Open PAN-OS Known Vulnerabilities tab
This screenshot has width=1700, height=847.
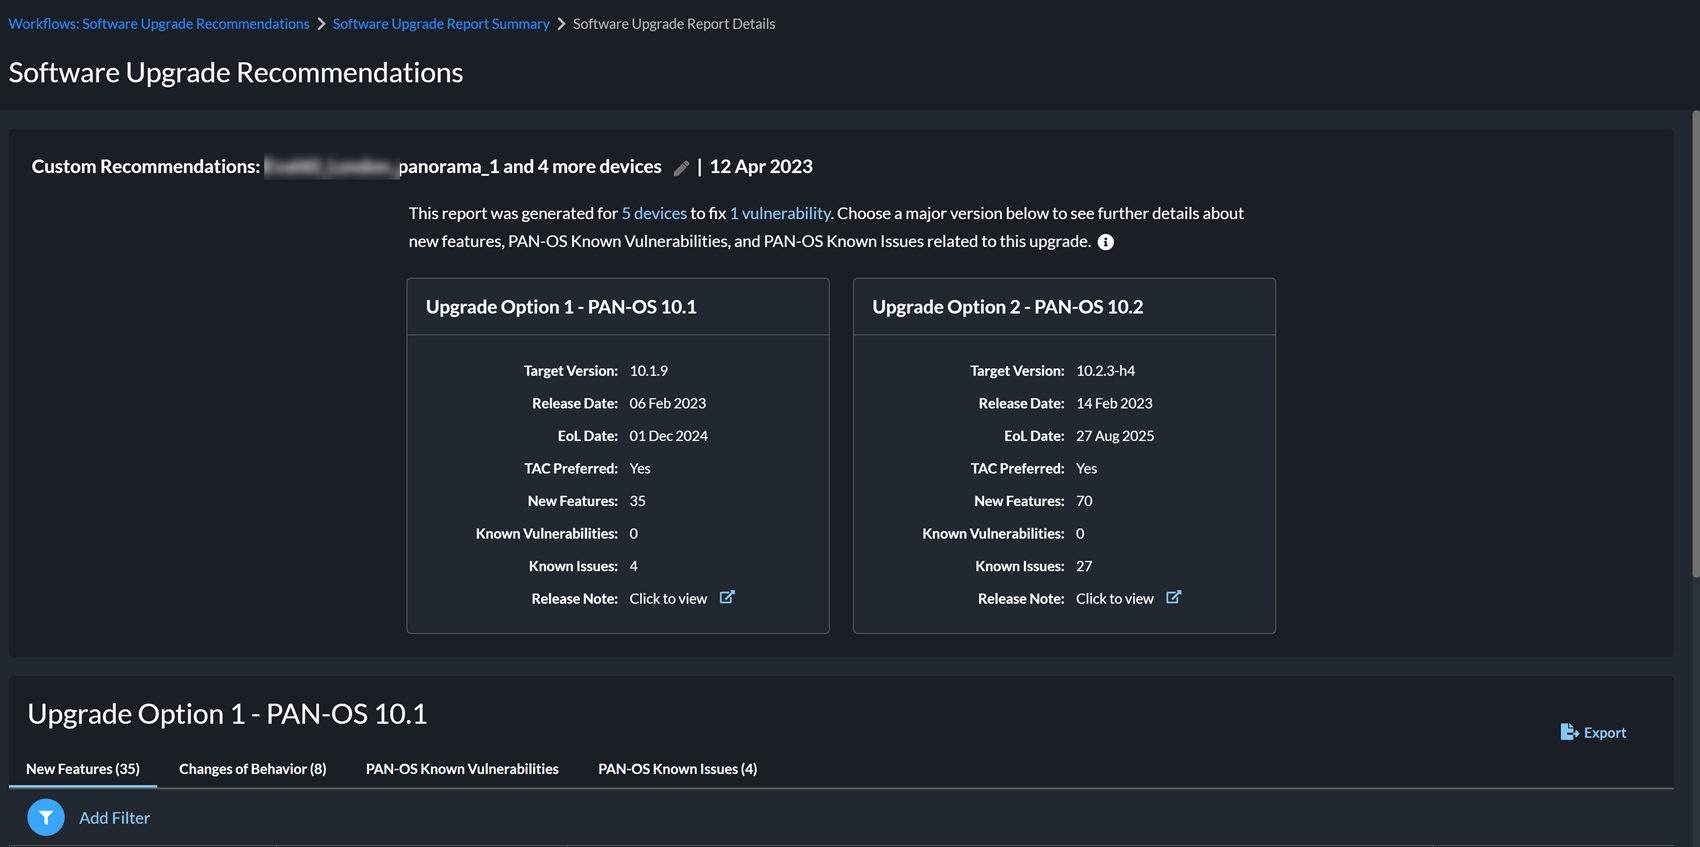point(462,769)
